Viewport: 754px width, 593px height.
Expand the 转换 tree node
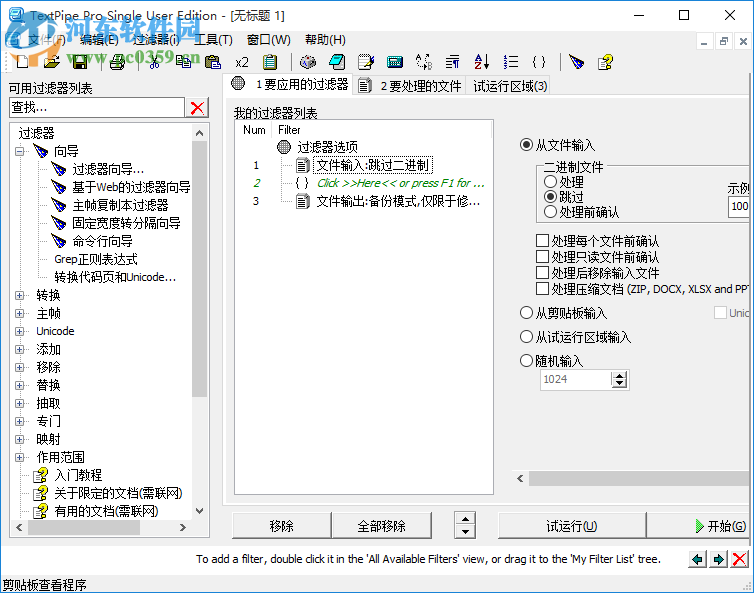click(x=19, y=295)
